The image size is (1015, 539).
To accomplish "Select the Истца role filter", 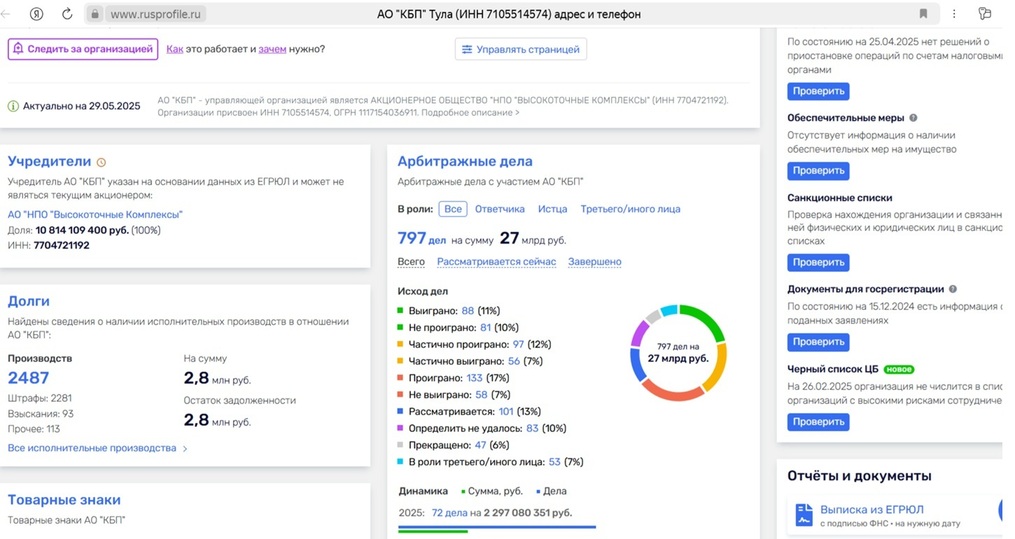I will pyautogui.click(x=552, y=209).
